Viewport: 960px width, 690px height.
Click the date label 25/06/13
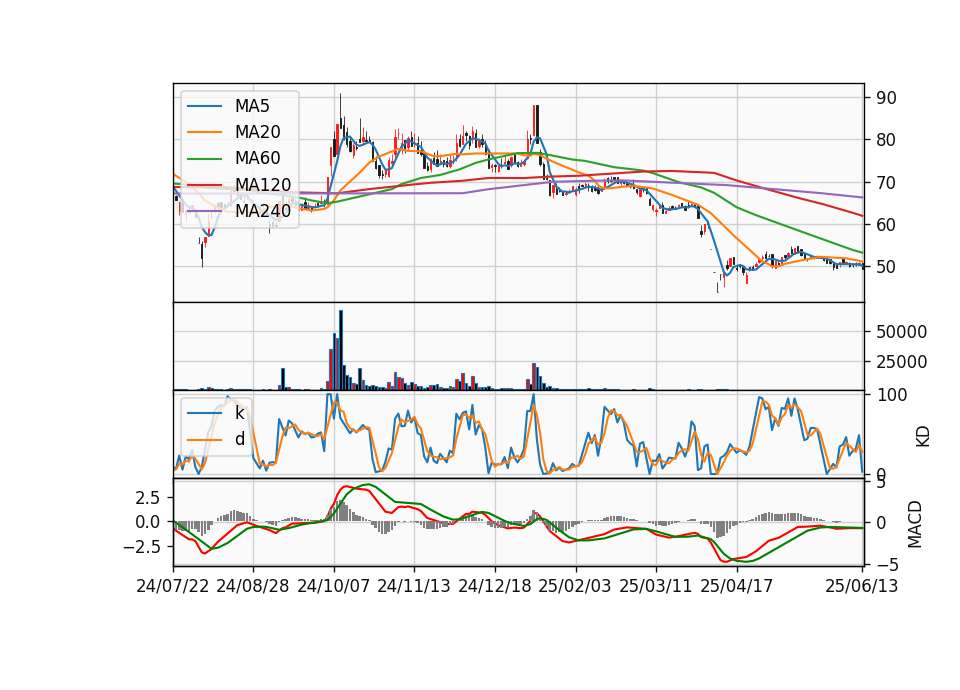(x=862, y=586)
